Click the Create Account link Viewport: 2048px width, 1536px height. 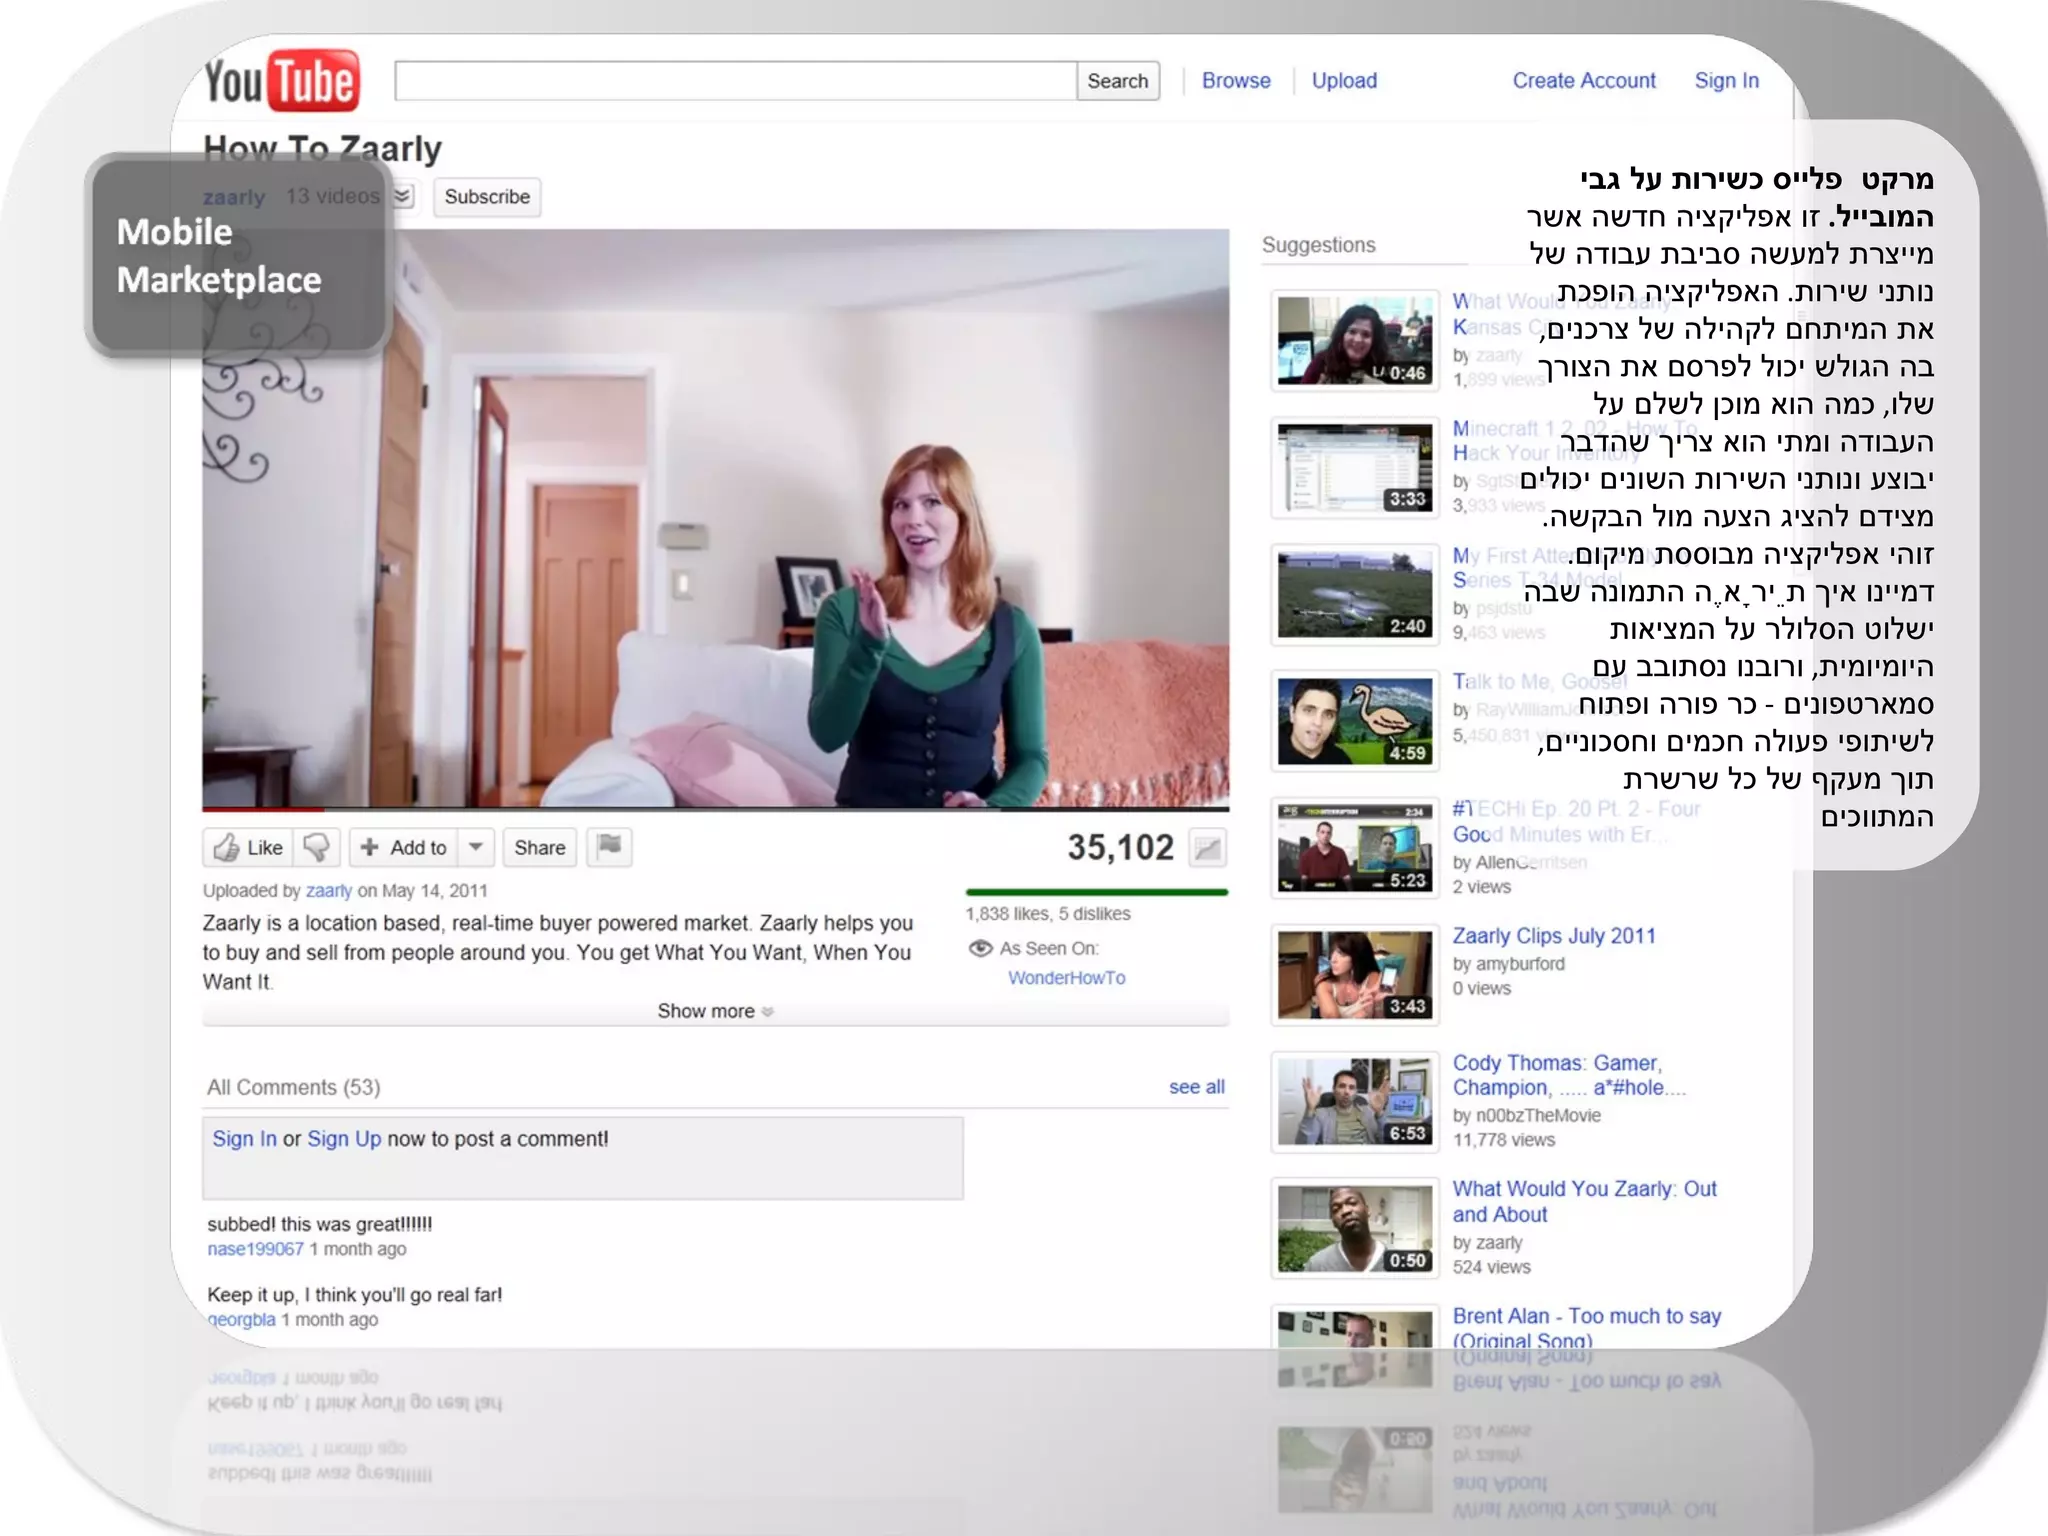1583,81
